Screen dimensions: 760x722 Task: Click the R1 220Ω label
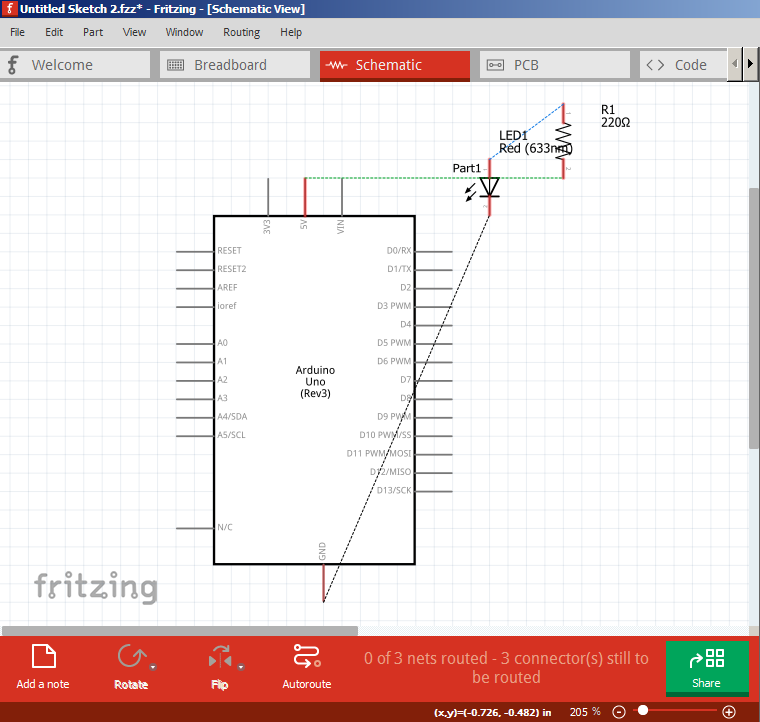[615, 116]
